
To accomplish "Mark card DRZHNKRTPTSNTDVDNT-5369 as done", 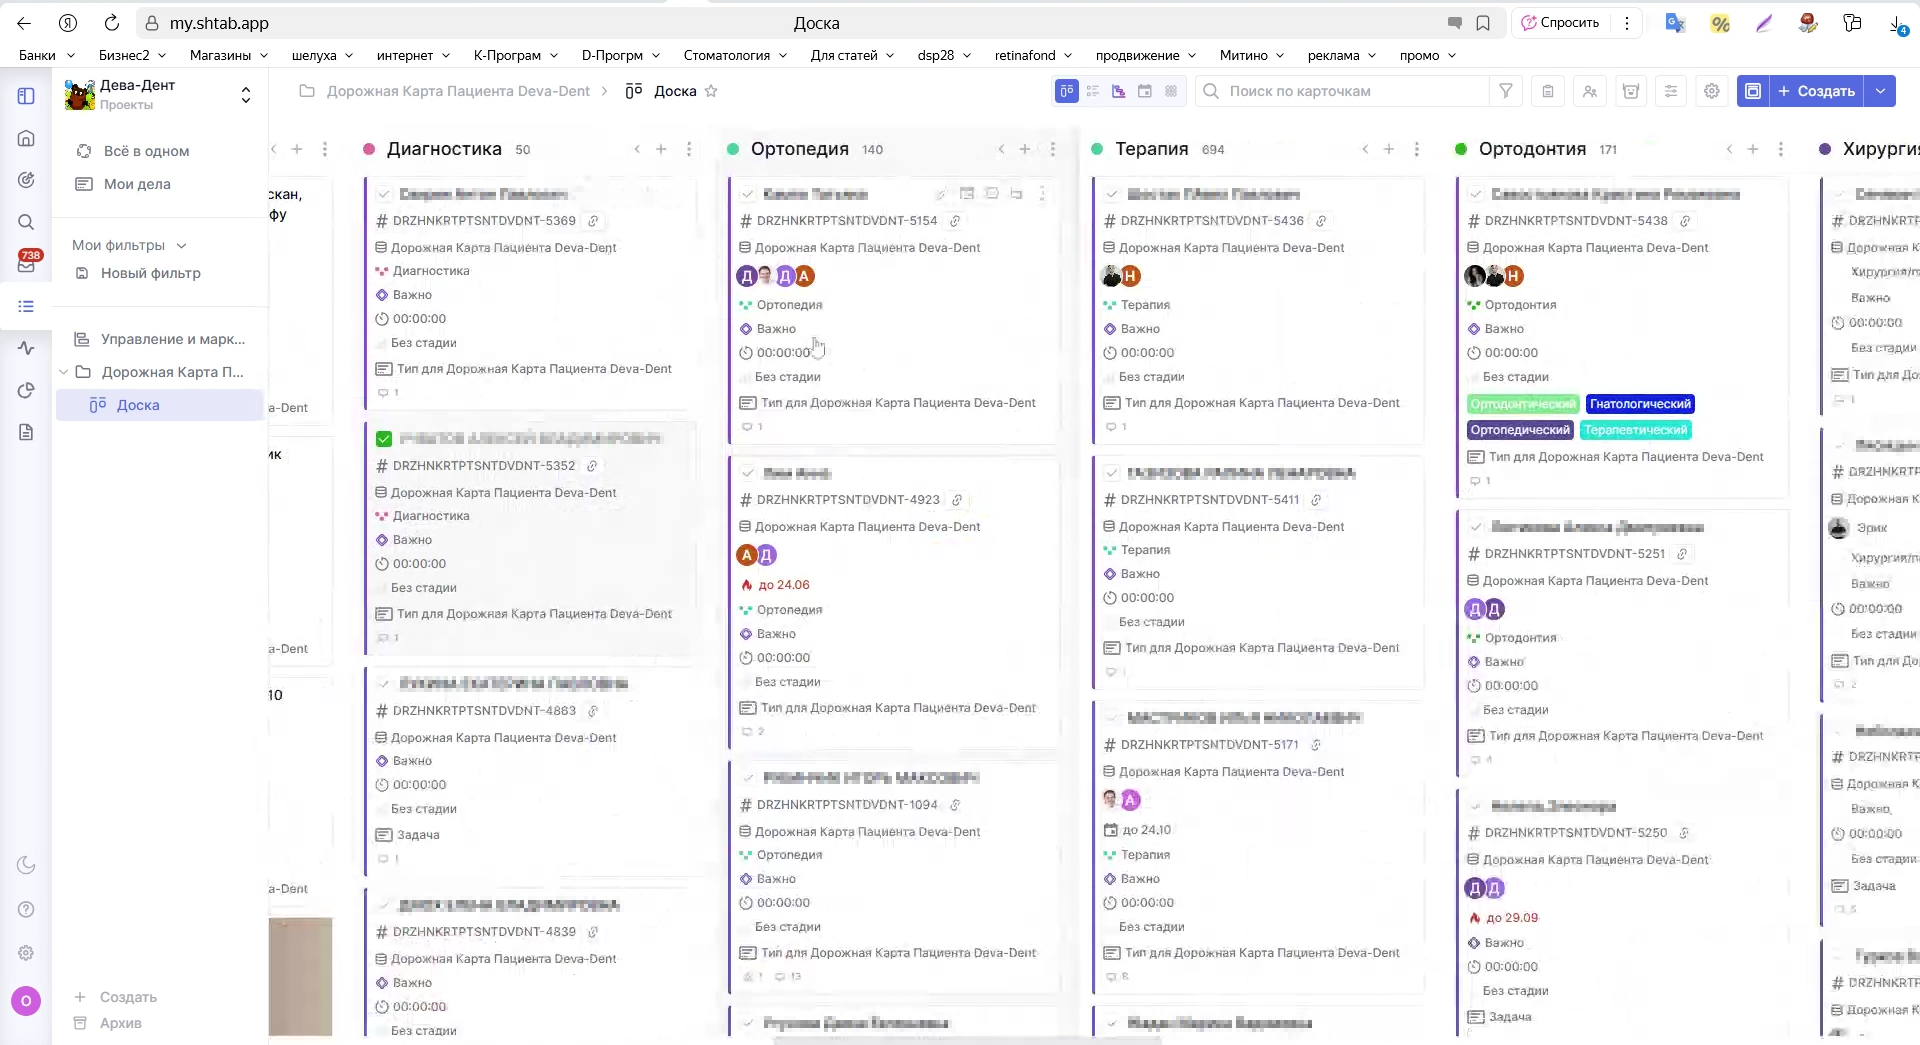I will coord(384,194).
